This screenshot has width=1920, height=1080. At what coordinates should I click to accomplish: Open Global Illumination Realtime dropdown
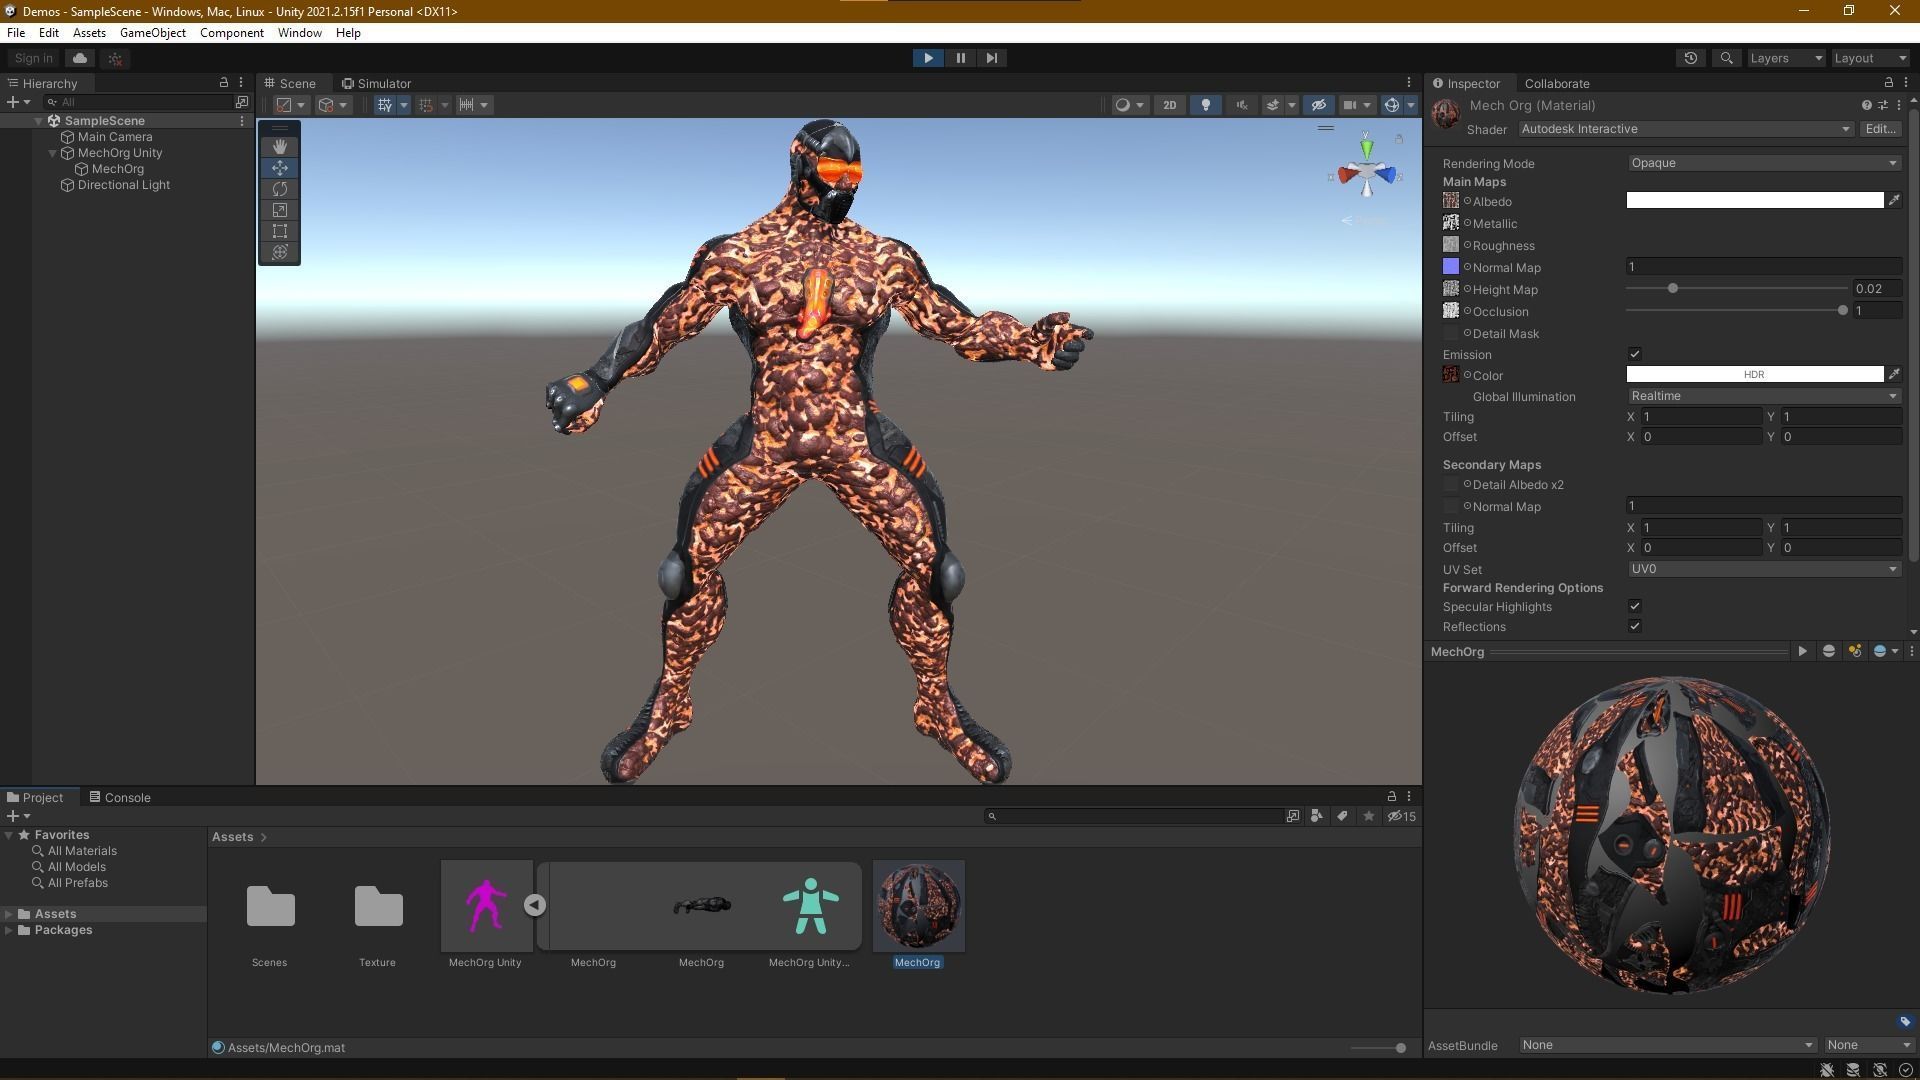1765,396
